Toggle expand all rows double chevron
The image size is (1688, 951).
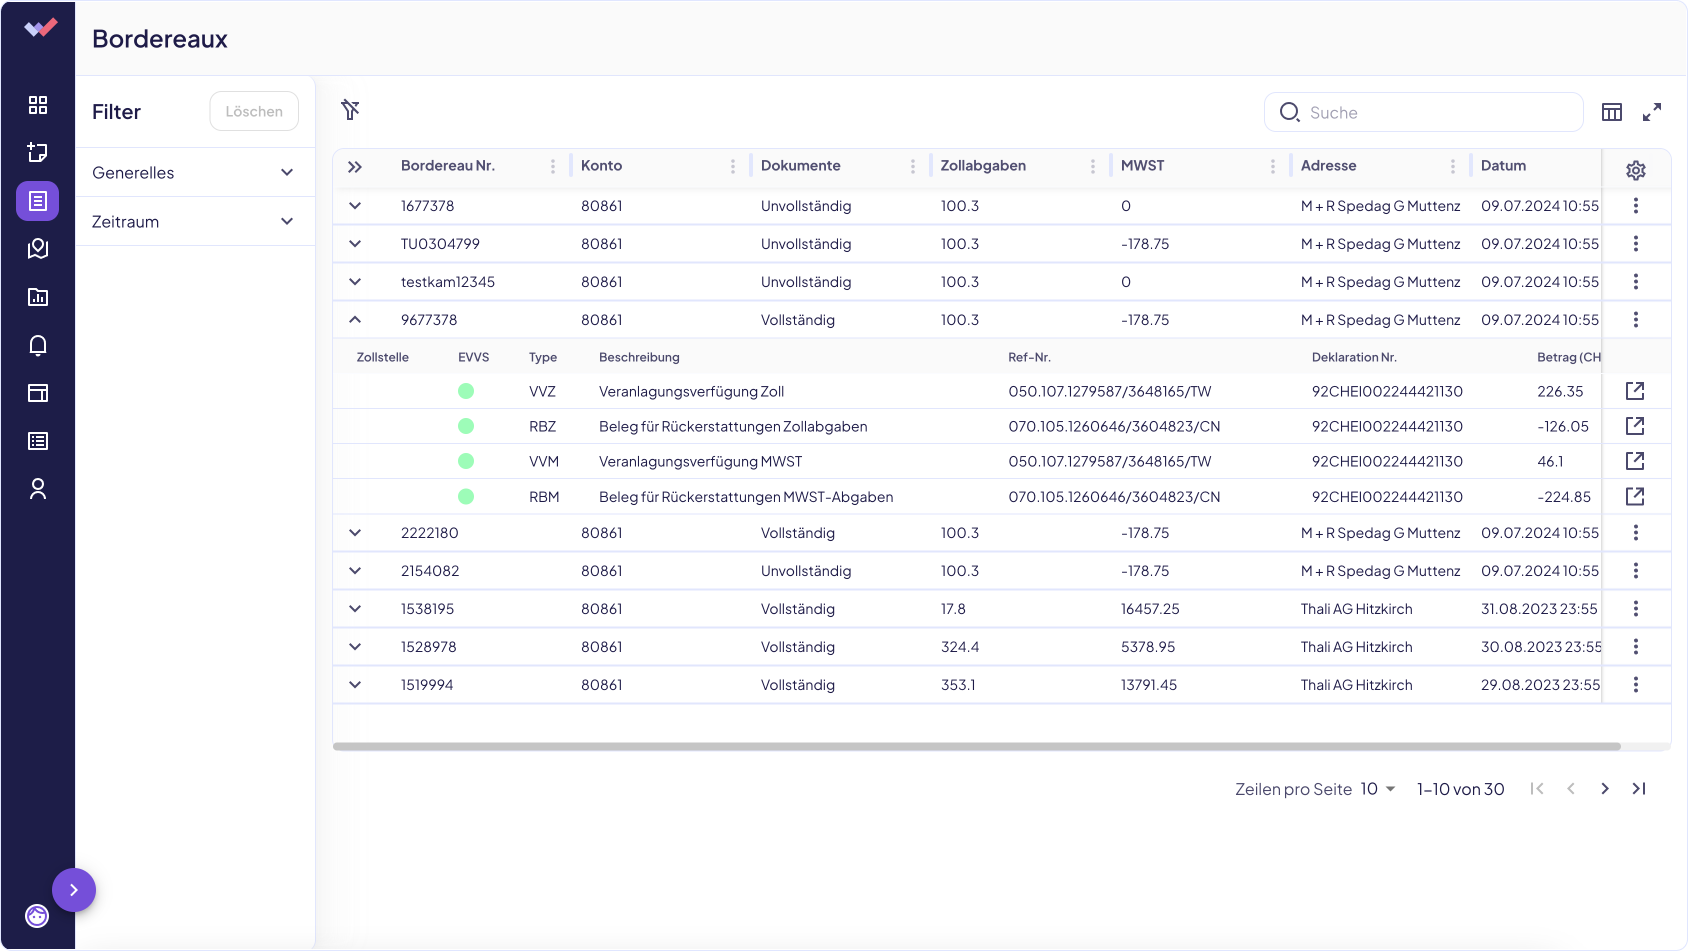pos(355,167)
